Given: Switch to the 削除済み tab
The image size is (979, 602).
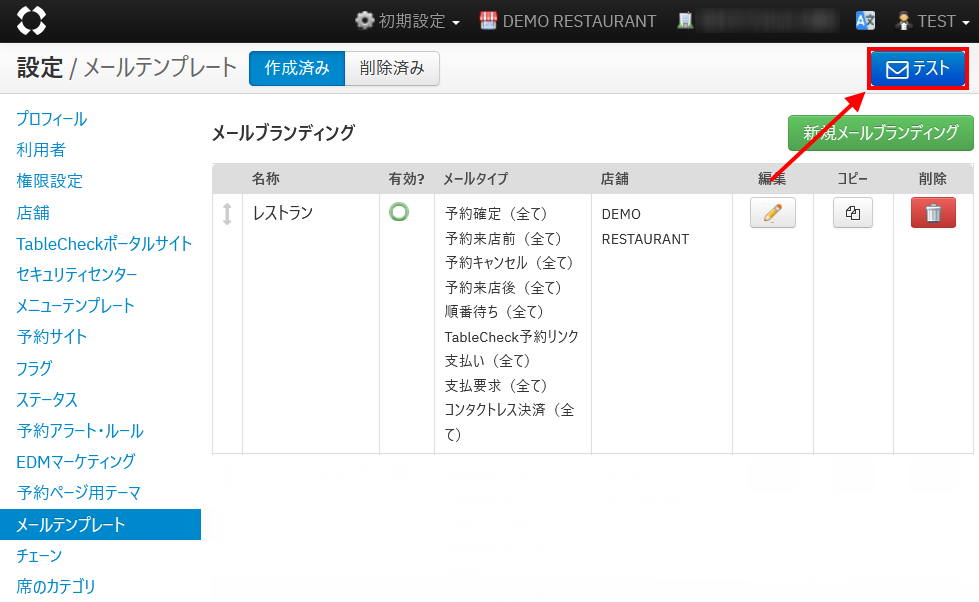Looking at the screenshot, I should (391, 68).
